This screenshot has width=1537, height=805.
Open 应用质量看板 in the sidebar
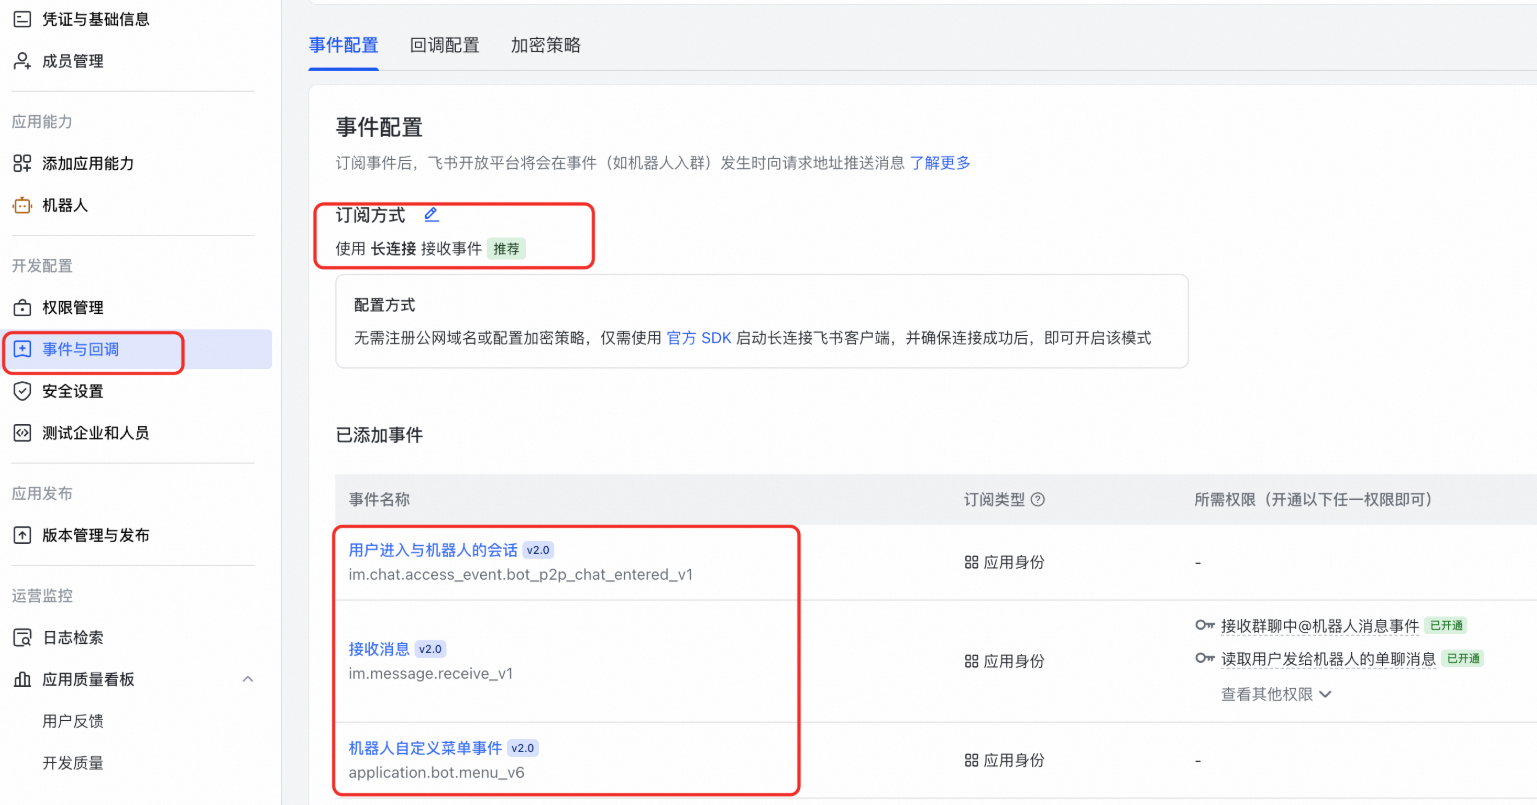(88, 679)
